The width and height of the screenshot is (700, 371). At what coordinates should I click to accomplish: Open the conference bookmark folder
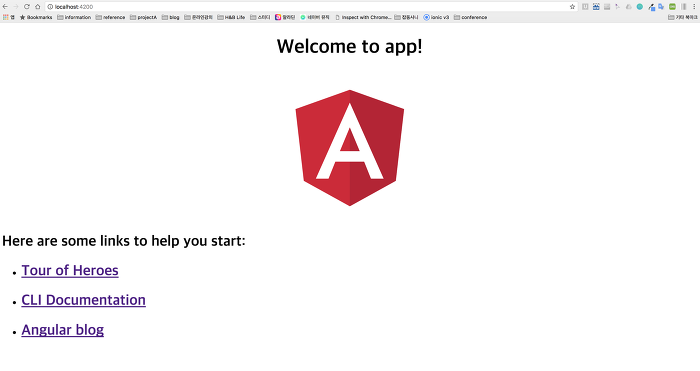pos(471,17)
